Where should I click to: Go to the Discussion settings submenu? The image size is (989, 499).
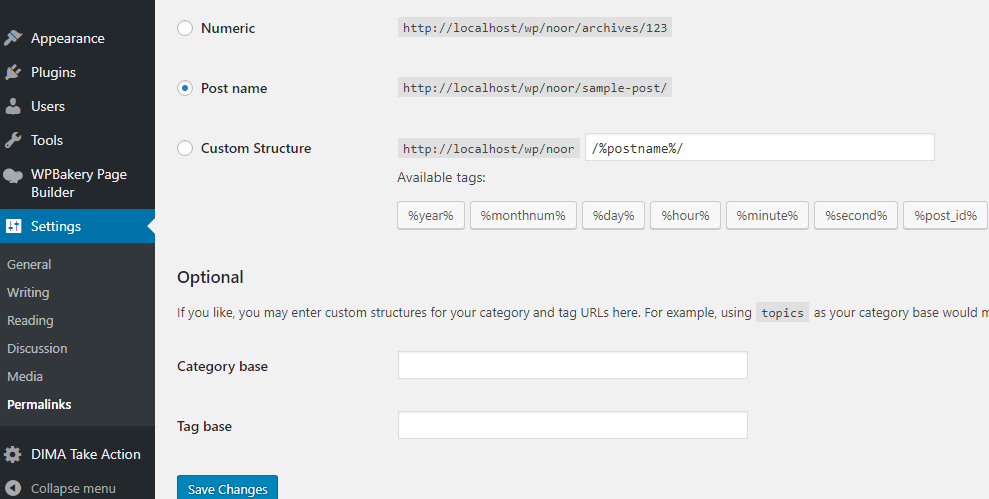[x=37, y=348]
